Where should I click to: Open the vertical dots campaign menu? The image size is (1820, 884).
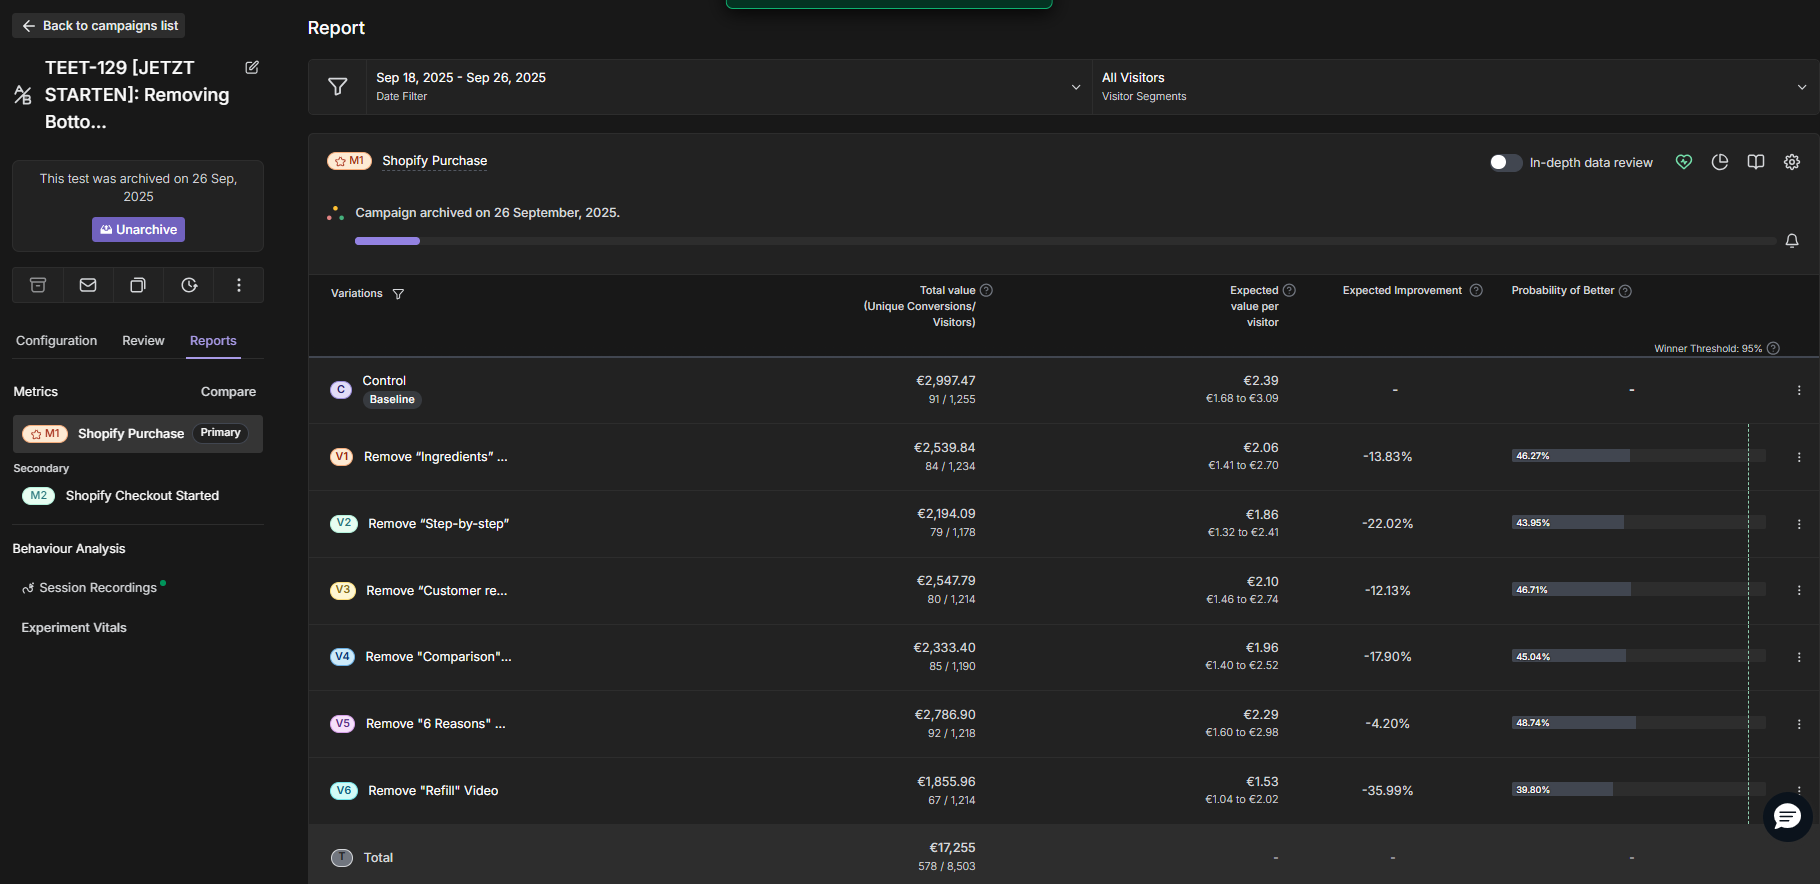coord(239,285)
